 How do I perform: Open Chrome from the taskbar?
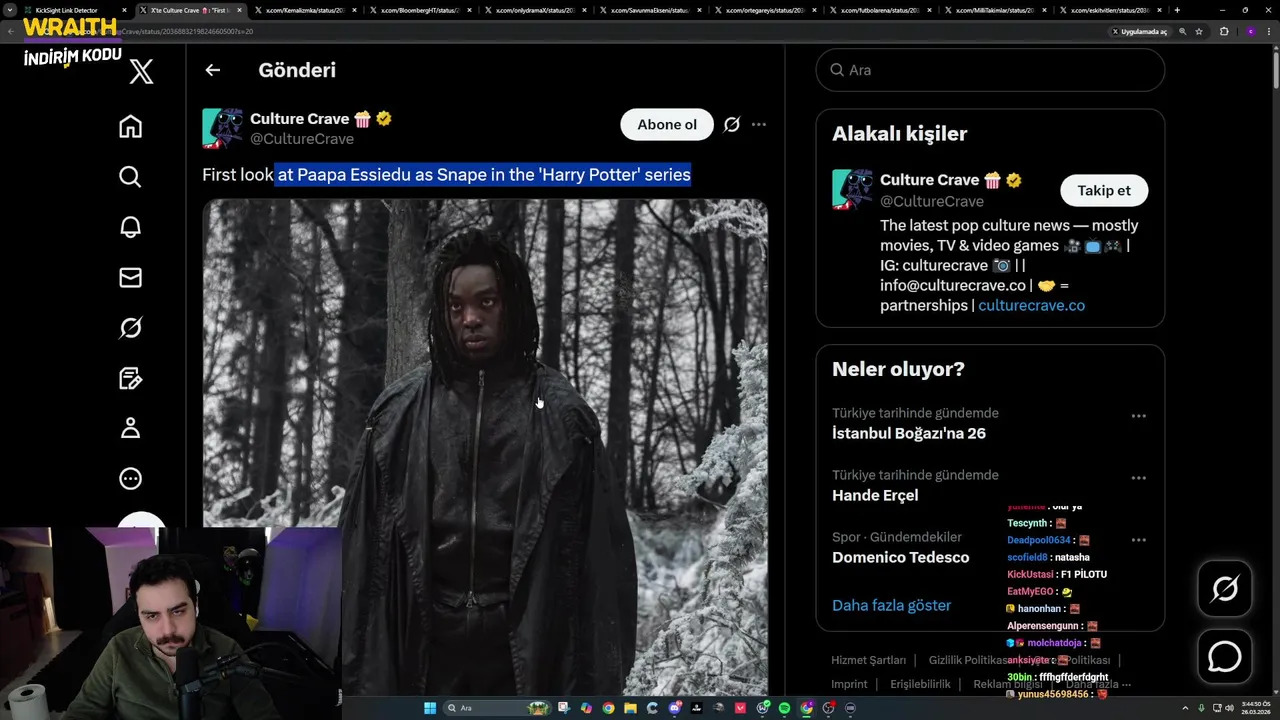coord(608,708)
